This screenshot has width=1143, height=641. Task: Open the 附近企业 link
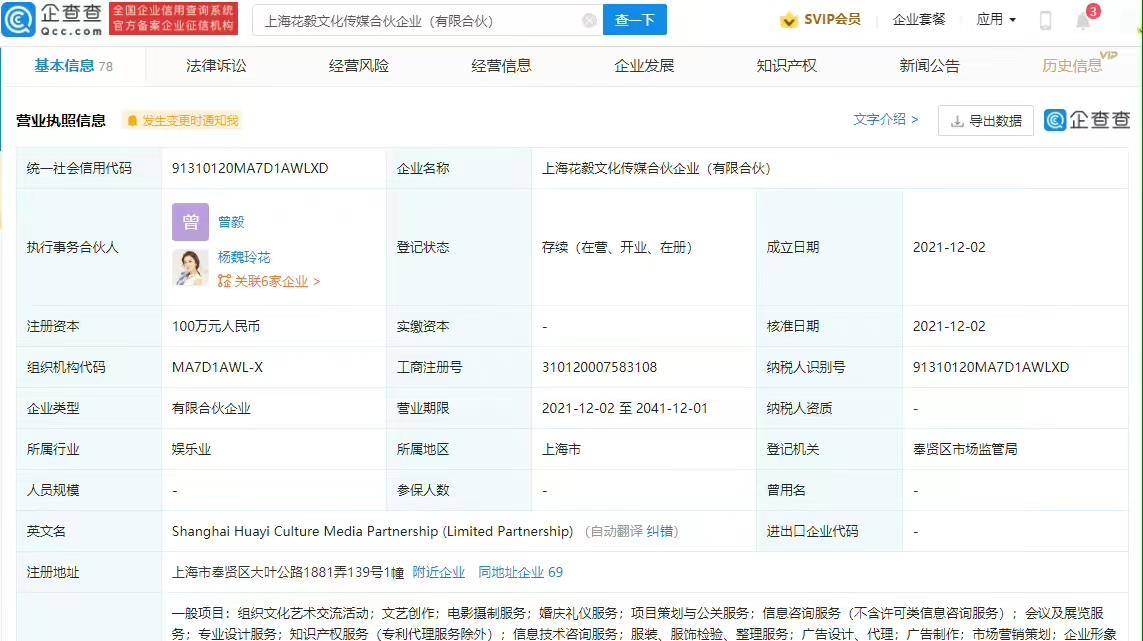tap(439, 572)
